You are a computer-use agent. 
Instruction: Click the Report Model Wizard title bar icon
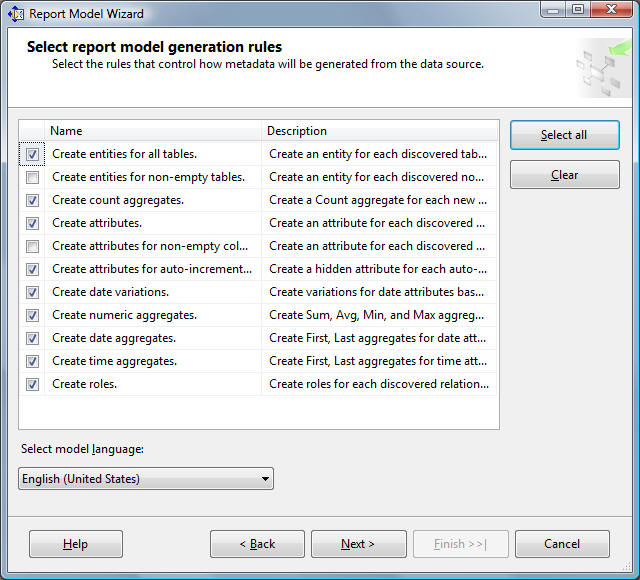click(x=15, y=13)
